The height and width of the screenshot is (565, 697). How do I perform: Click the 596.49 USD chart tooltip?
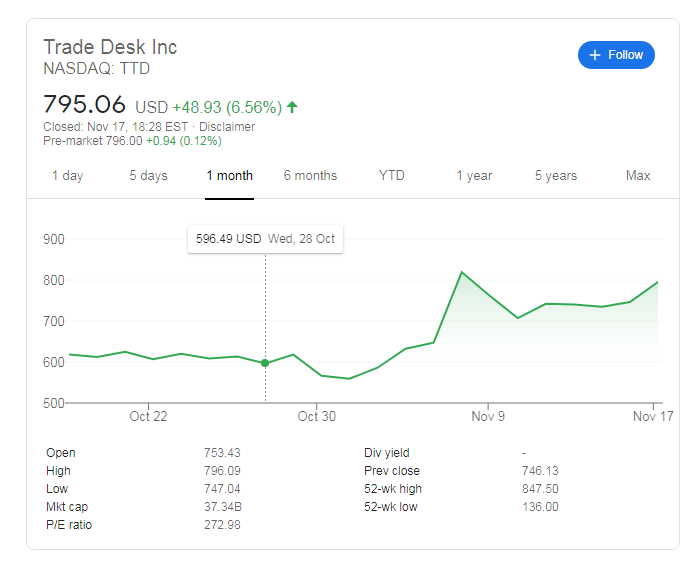[265, 239]
